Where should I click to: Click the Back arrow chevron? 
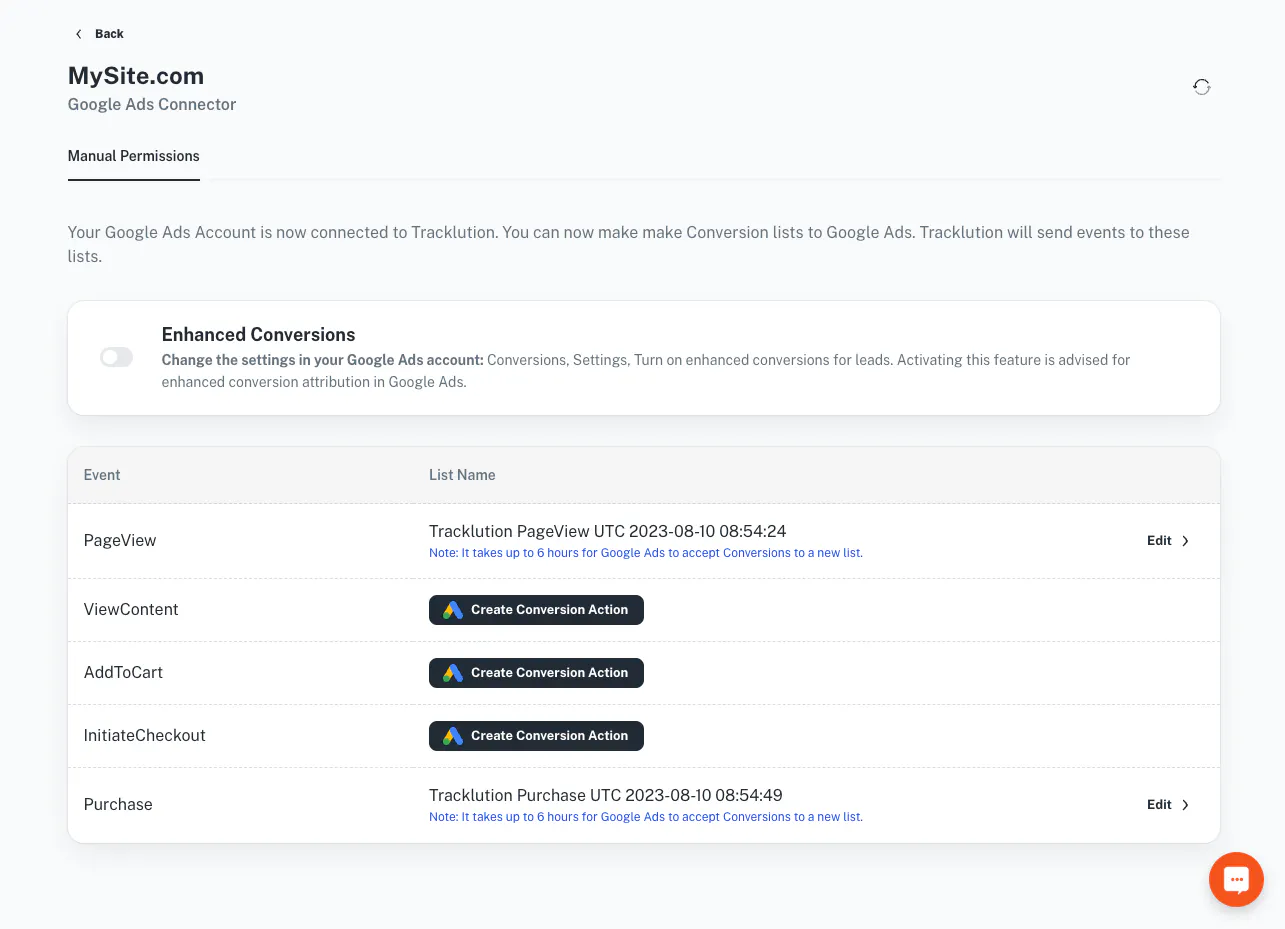click(79, 34)
